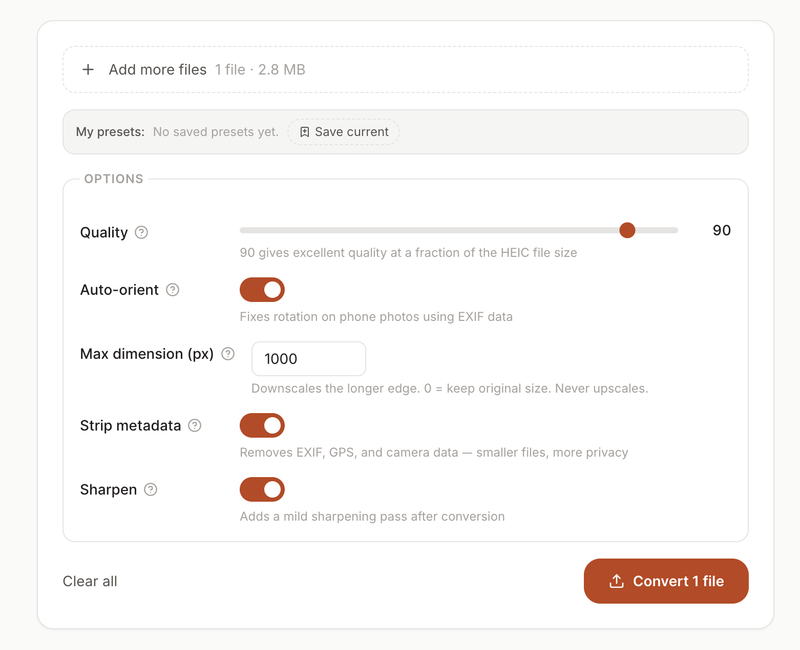Open the Max dimension help question-mark icon
800x650 pixels.
click(228, 354)
